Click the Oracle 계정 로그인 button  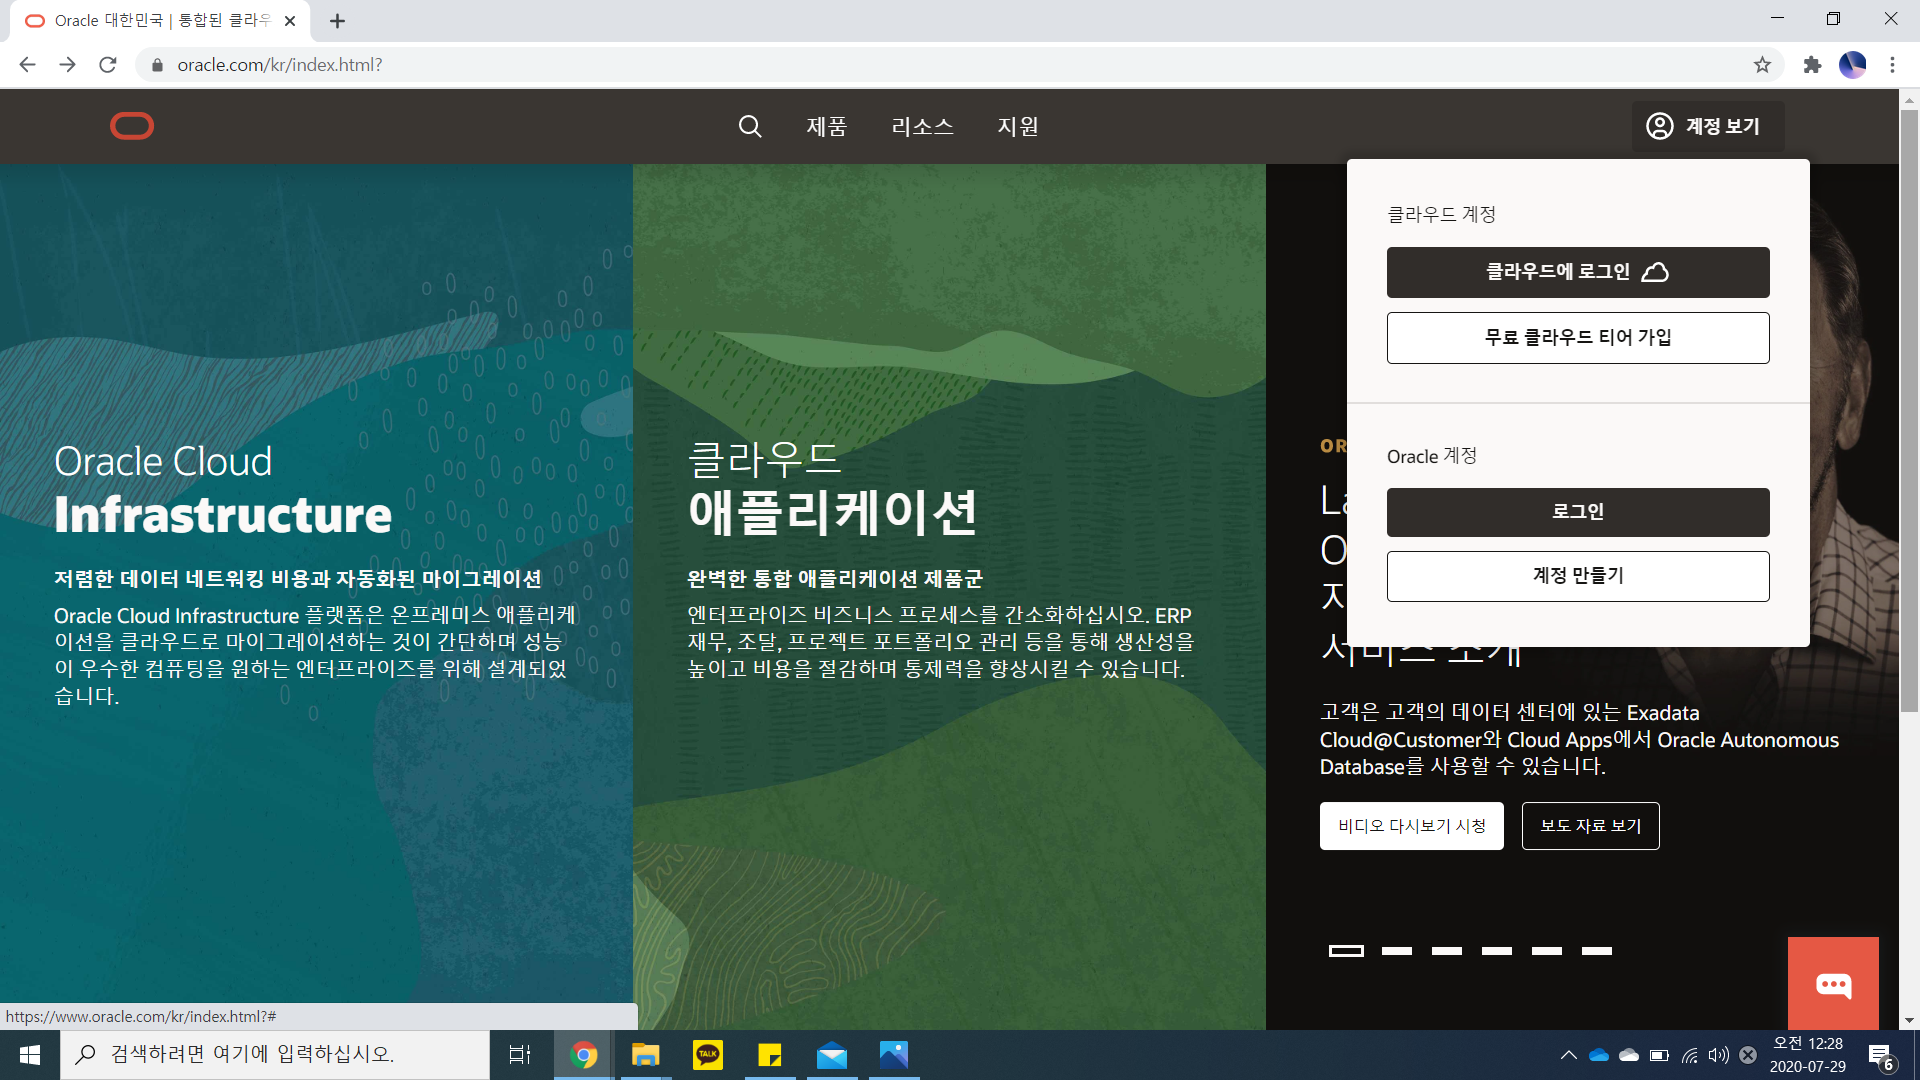1578,512
